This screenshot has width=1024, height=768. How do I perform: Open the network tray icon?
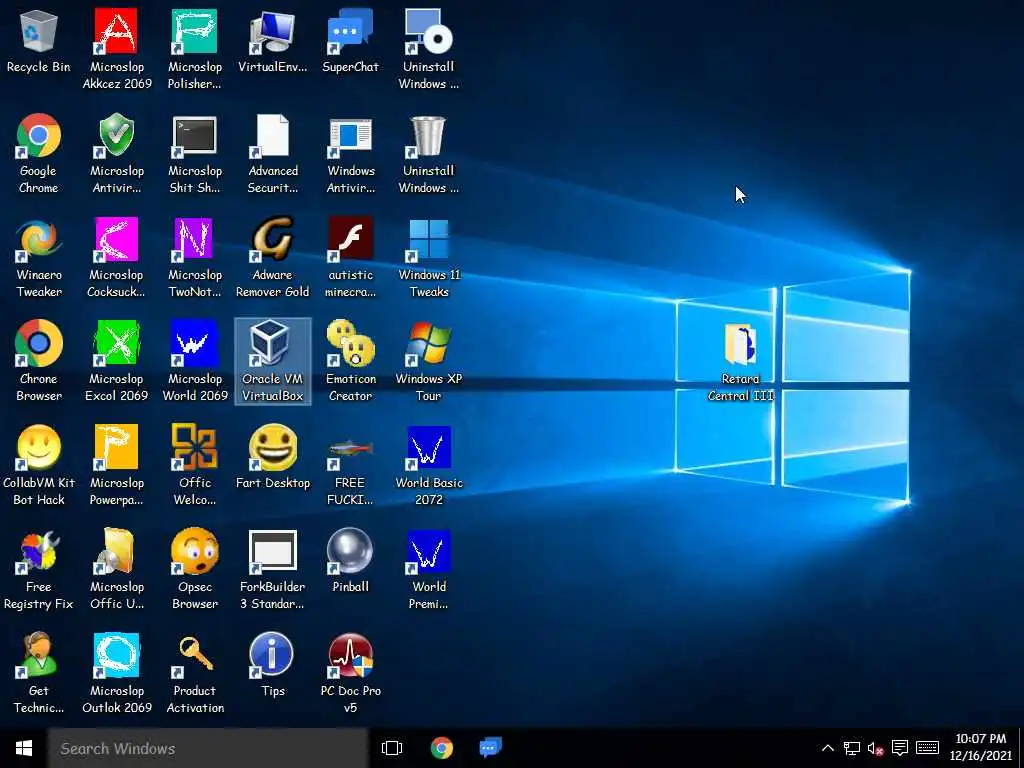[852, 748]
